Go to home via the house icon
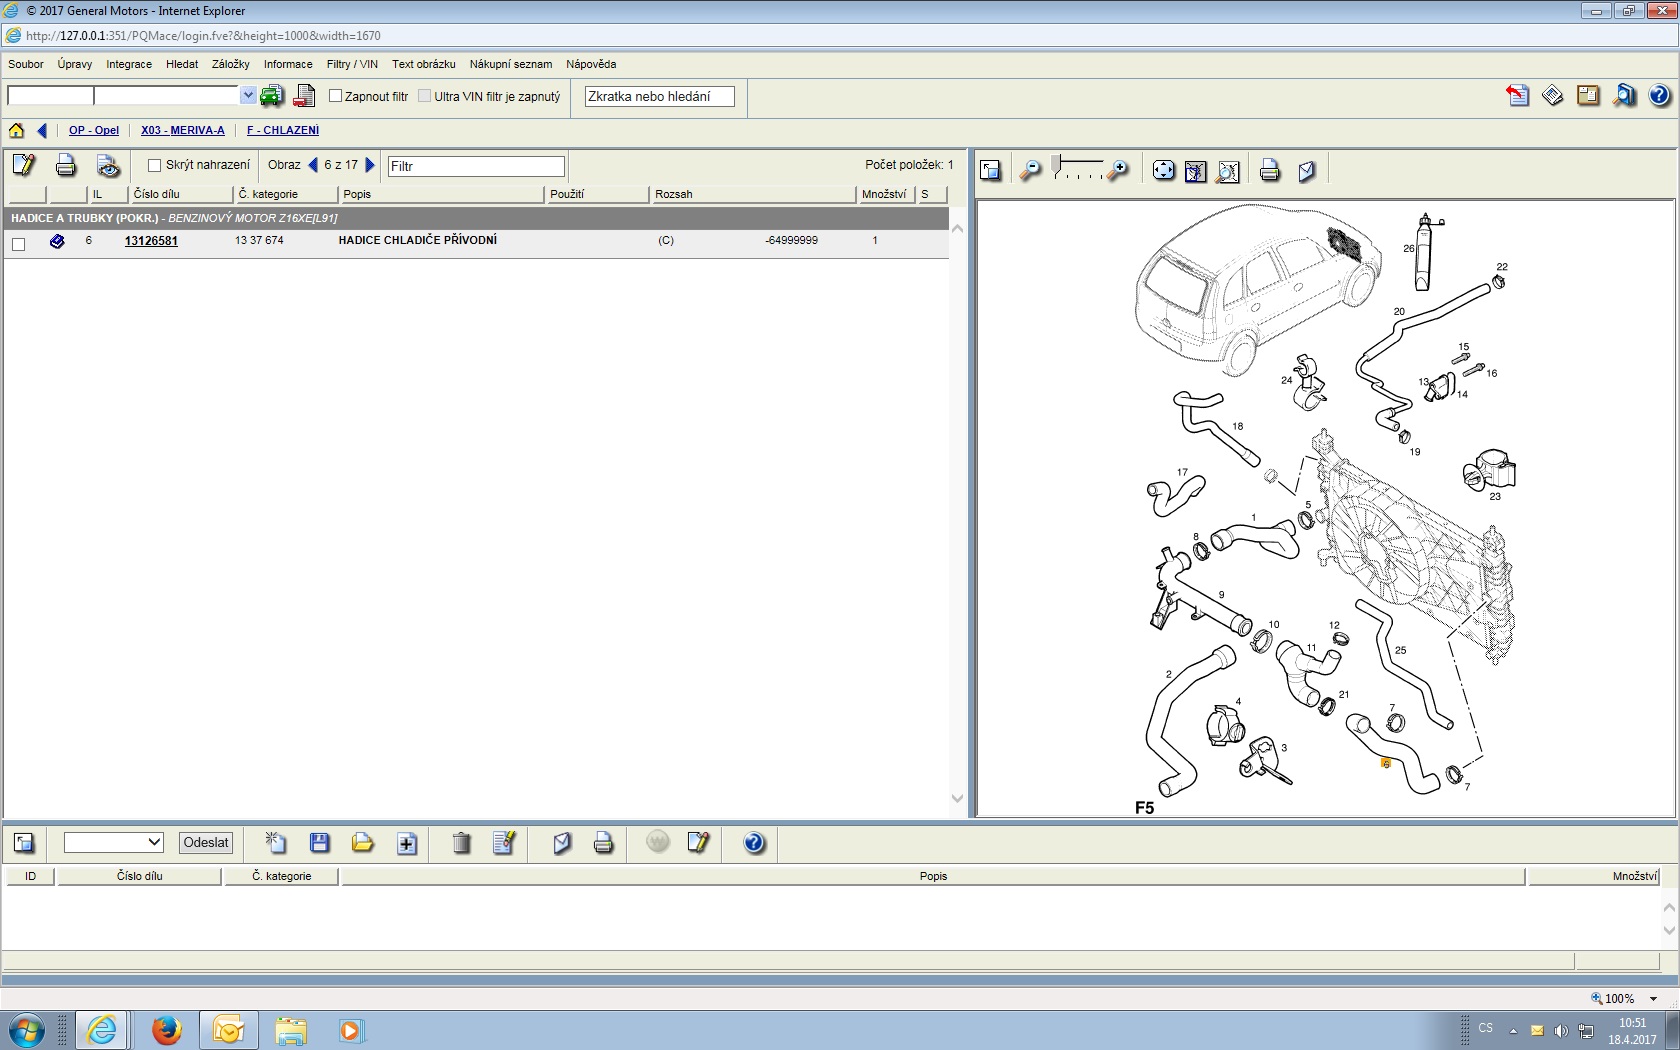Viewport: 1680px width, 1050px height. coord(16,130)
